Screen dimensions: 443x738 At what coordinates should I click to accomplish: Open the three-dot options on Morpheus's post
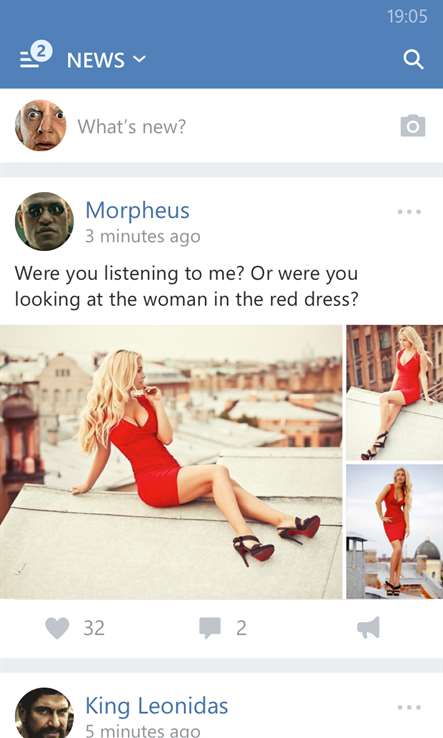409,212
